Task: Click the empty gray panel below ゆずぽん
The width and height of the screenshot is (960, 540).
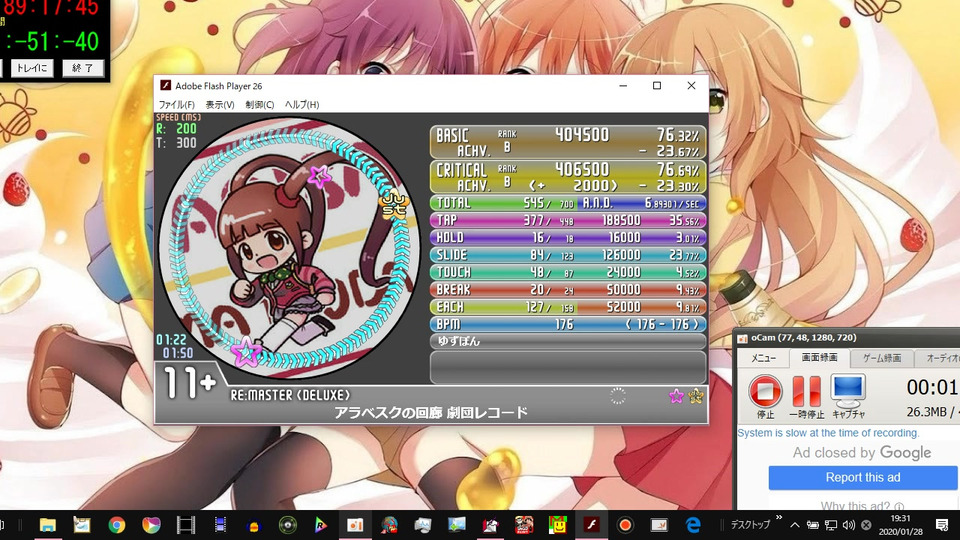Action: [568, 367]
